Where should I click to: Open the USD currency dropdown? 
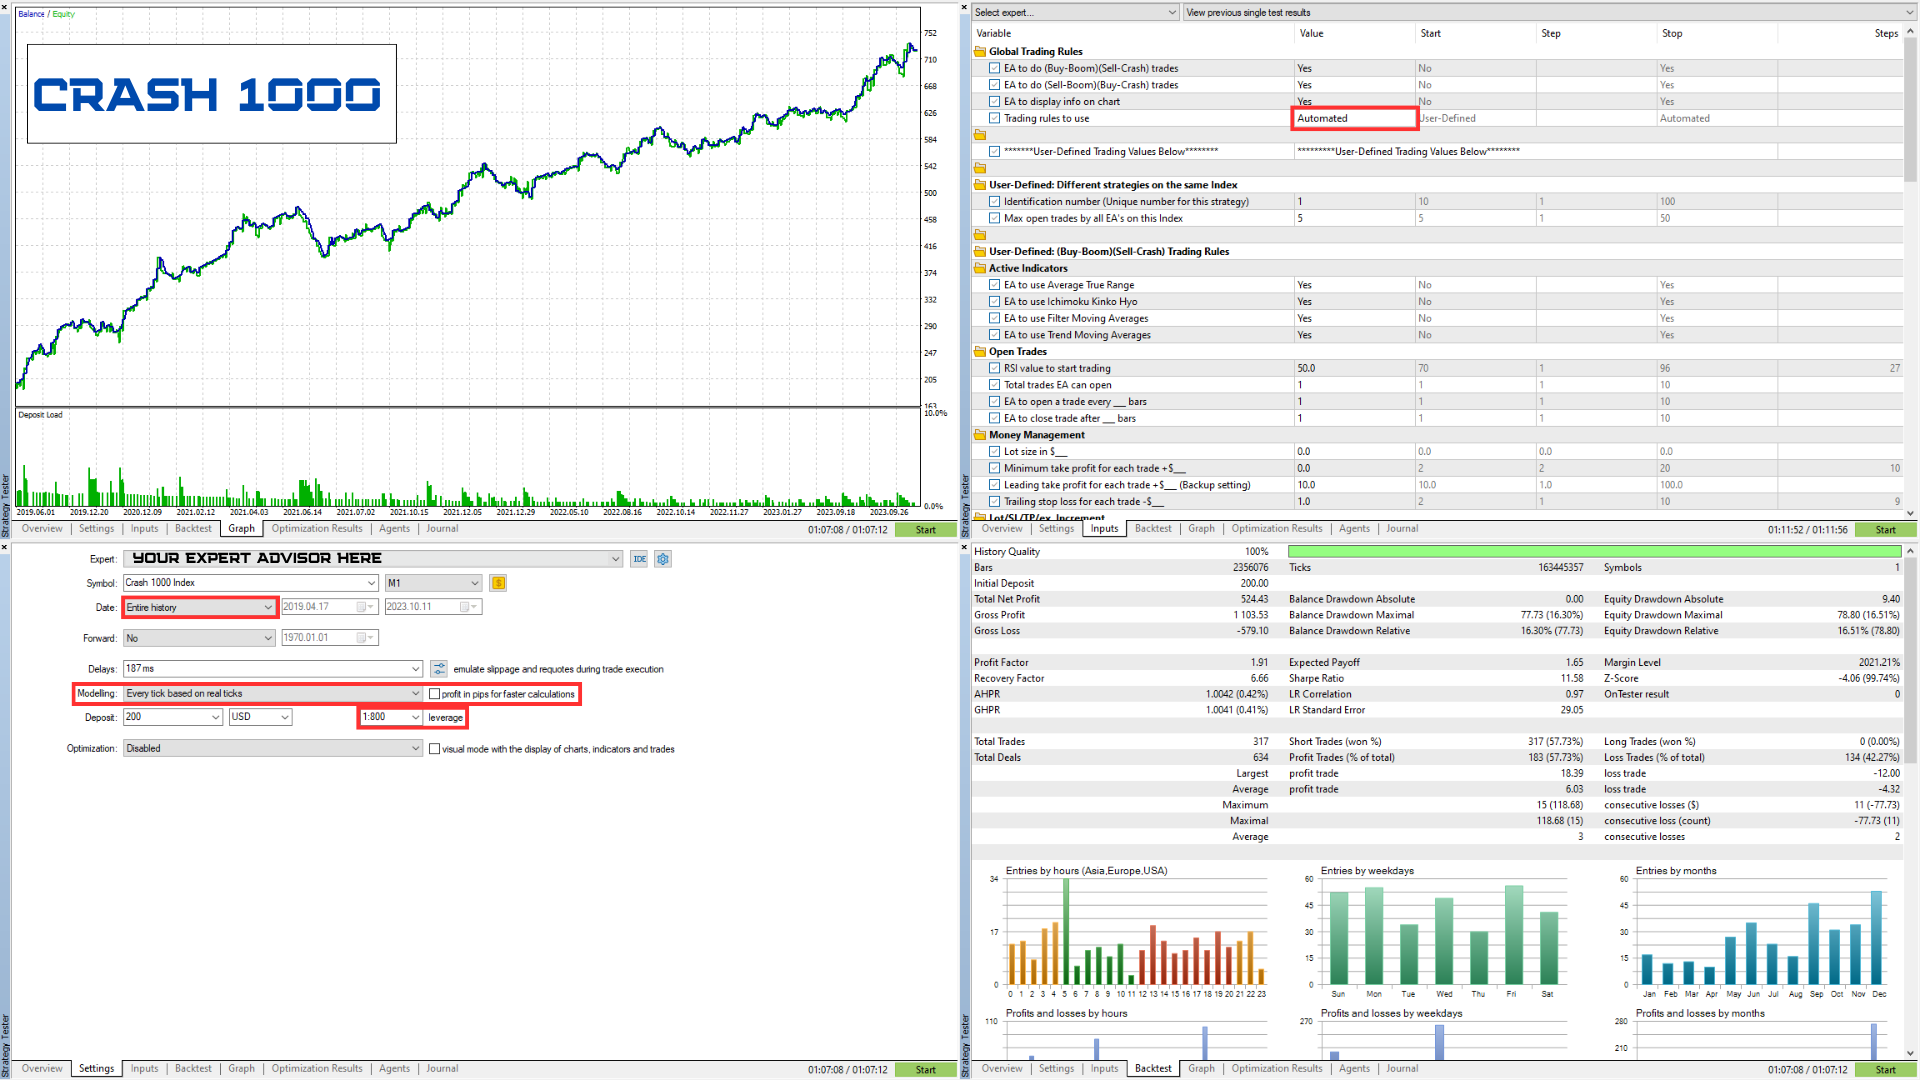260,717
